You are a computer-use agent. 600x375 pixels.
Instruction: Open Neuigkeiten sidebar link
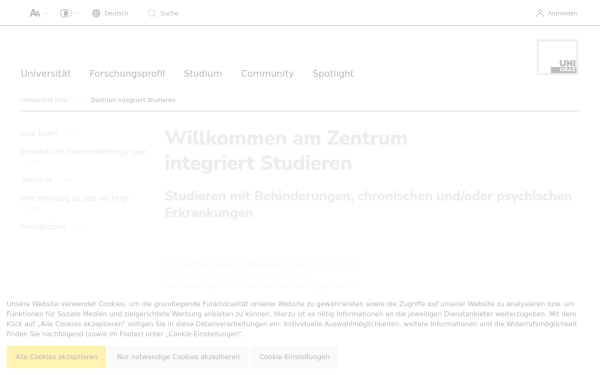click(43, 227)
